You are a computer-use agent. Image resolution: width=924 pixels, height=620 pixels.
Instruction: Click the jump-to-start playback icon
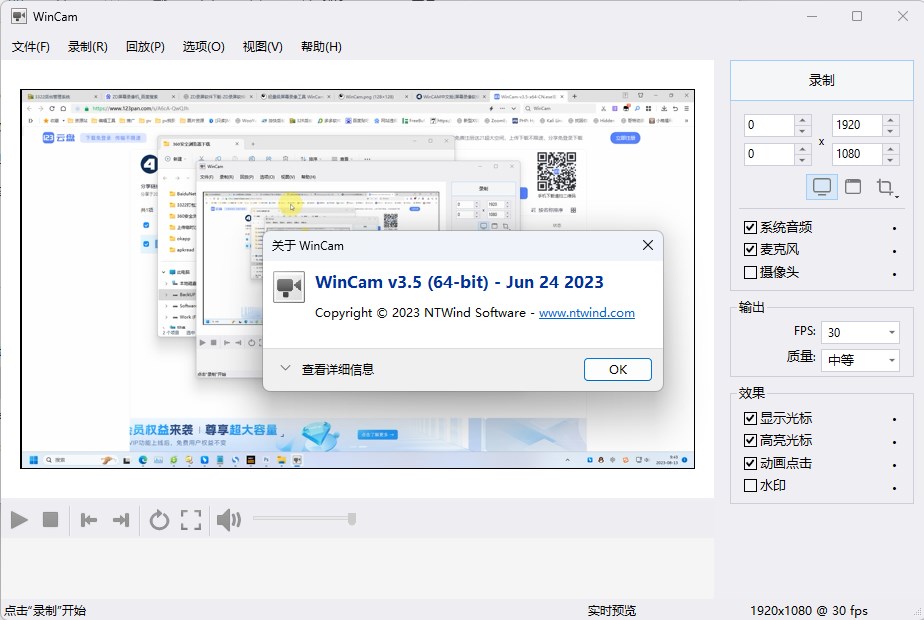[88, 519]
